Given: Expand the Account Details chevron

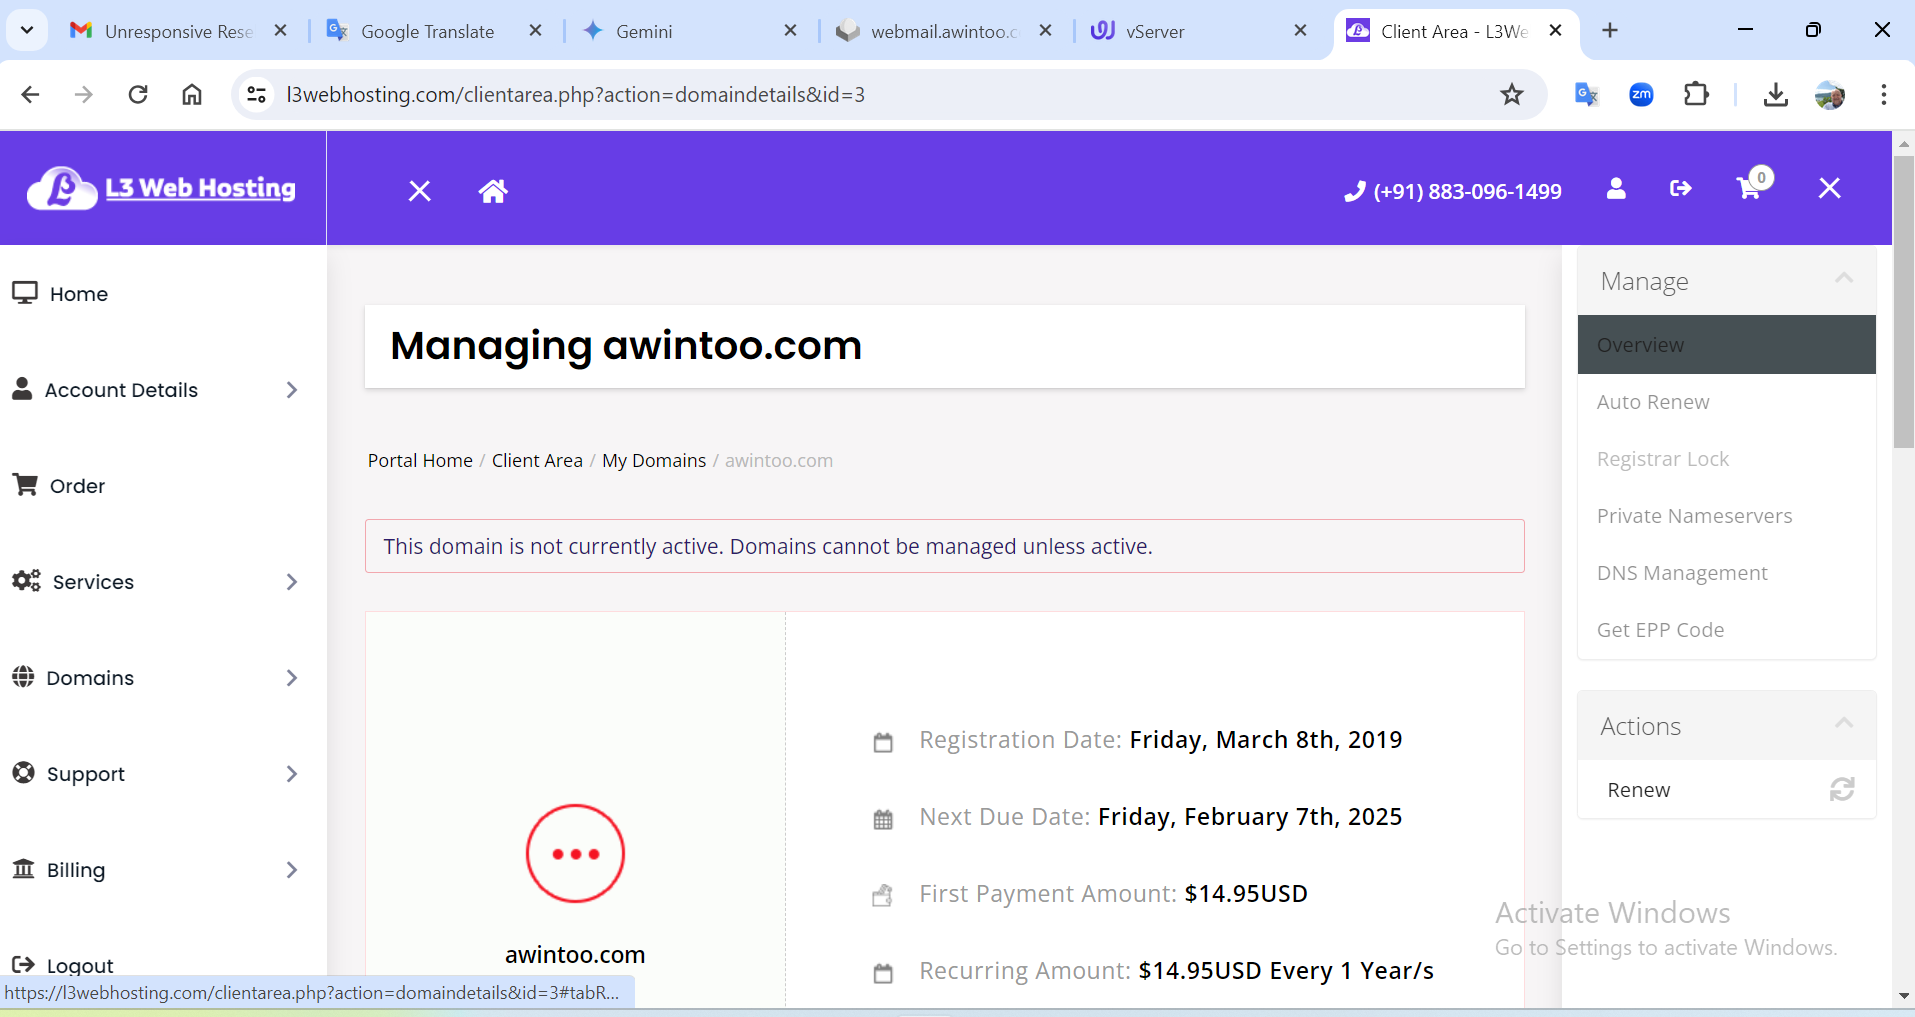Looking at the screenshot, I should click(292, 390).
